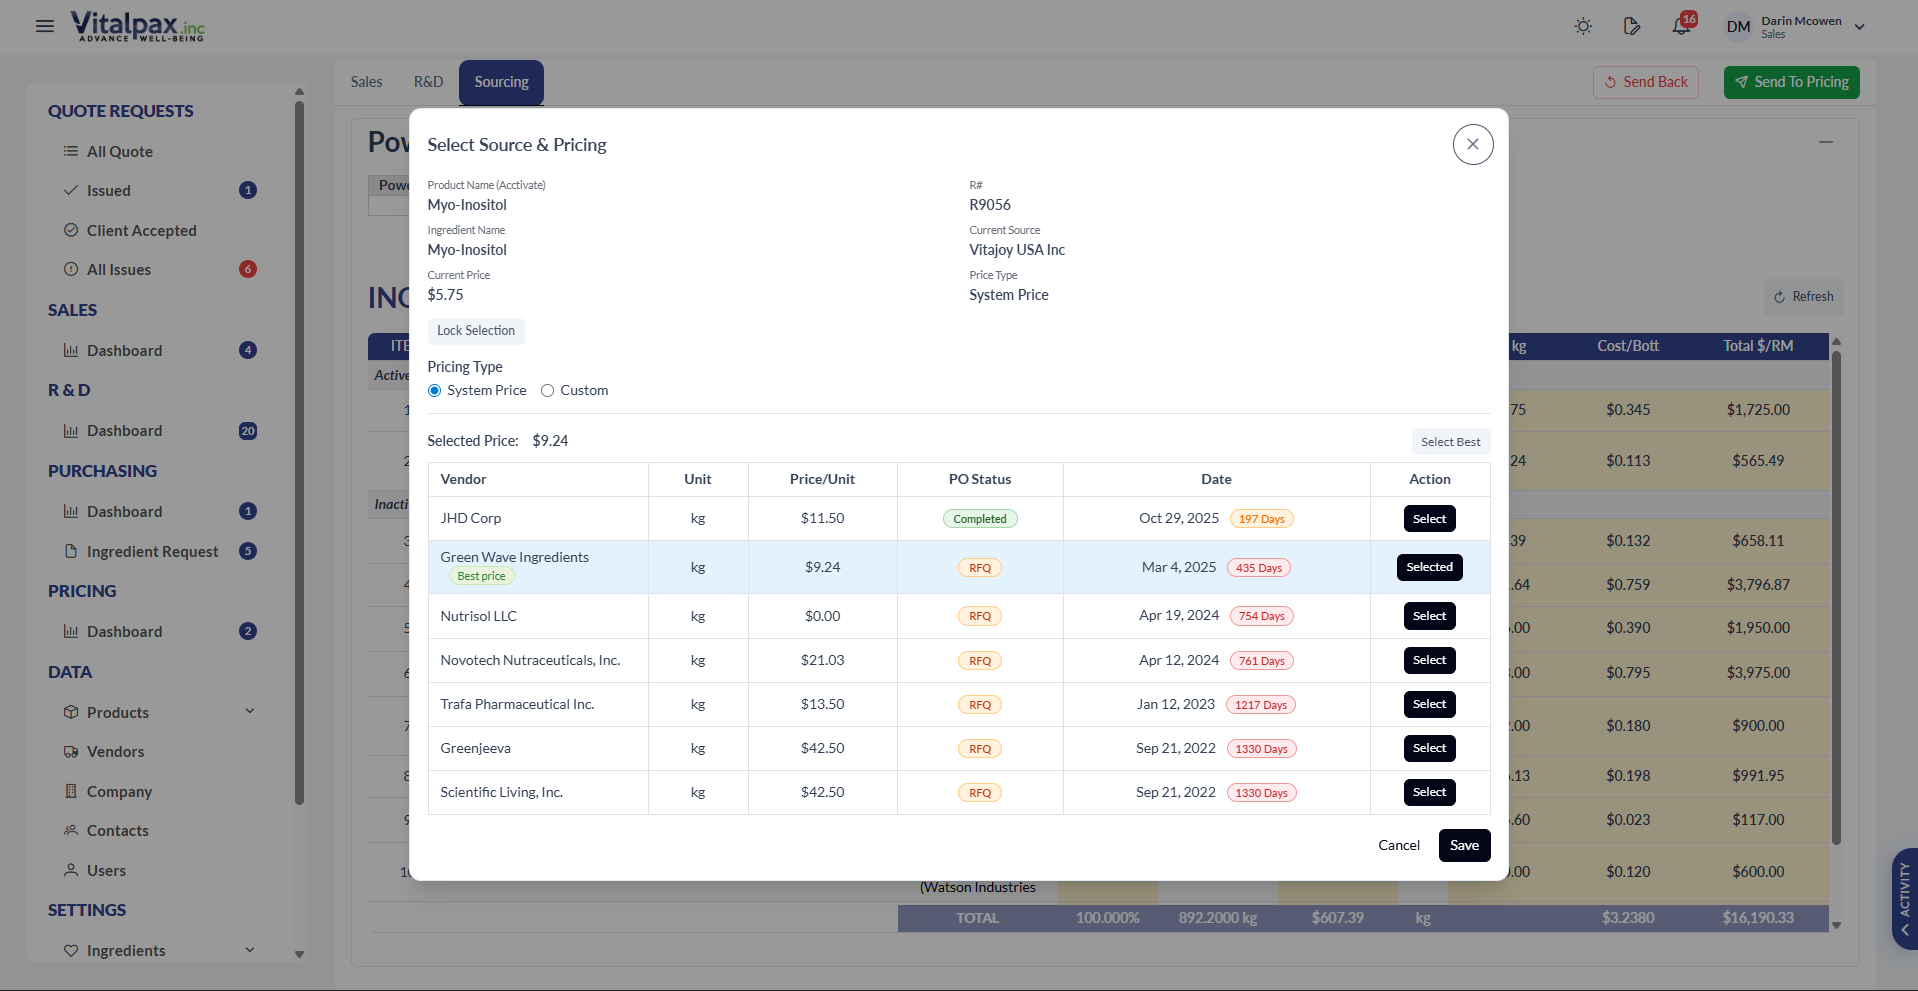Click Client Accepted circle-check icon

[x=71, y=230]
